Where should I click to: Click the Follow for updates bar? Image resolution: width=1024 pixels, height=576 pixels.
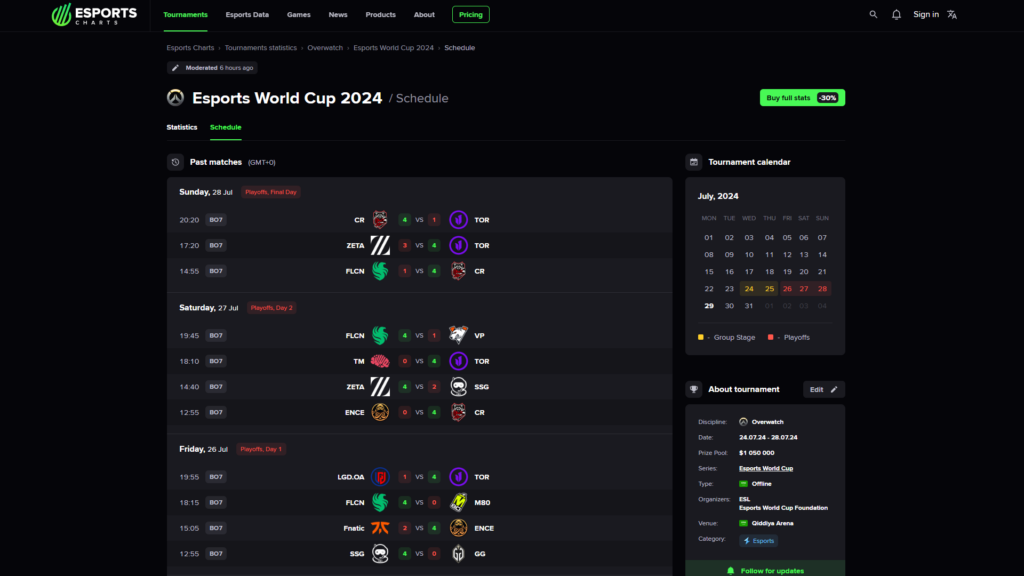[765, 568]
